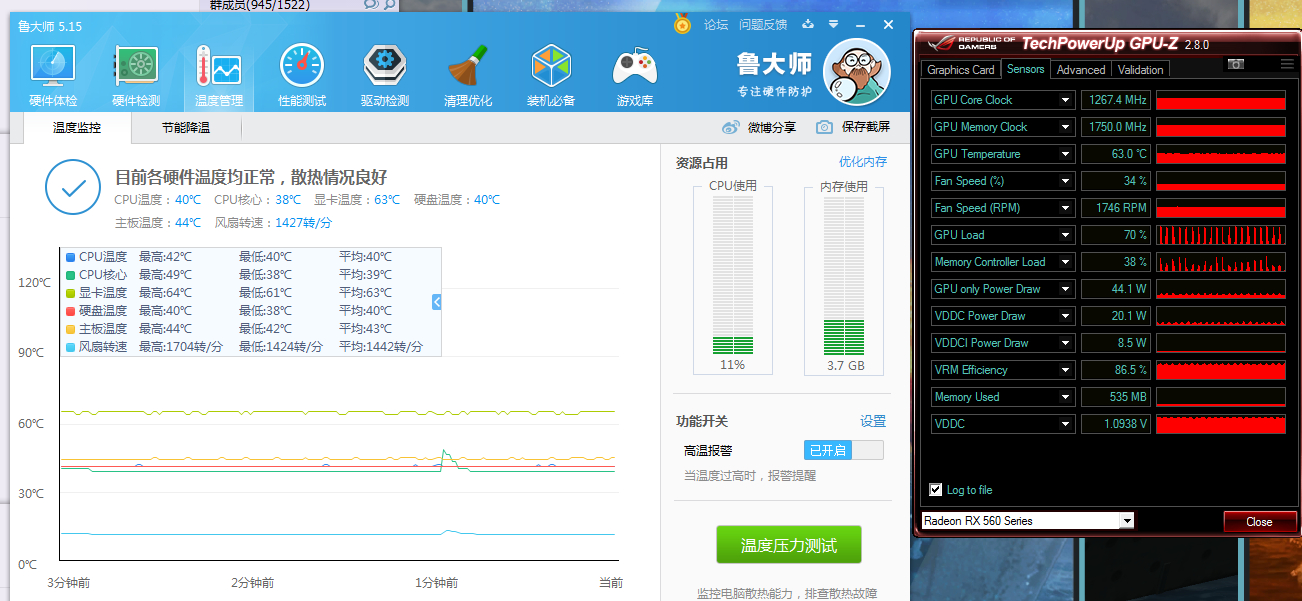Toggle the 风扇转速 cyan legend marker

click(70, 347)
